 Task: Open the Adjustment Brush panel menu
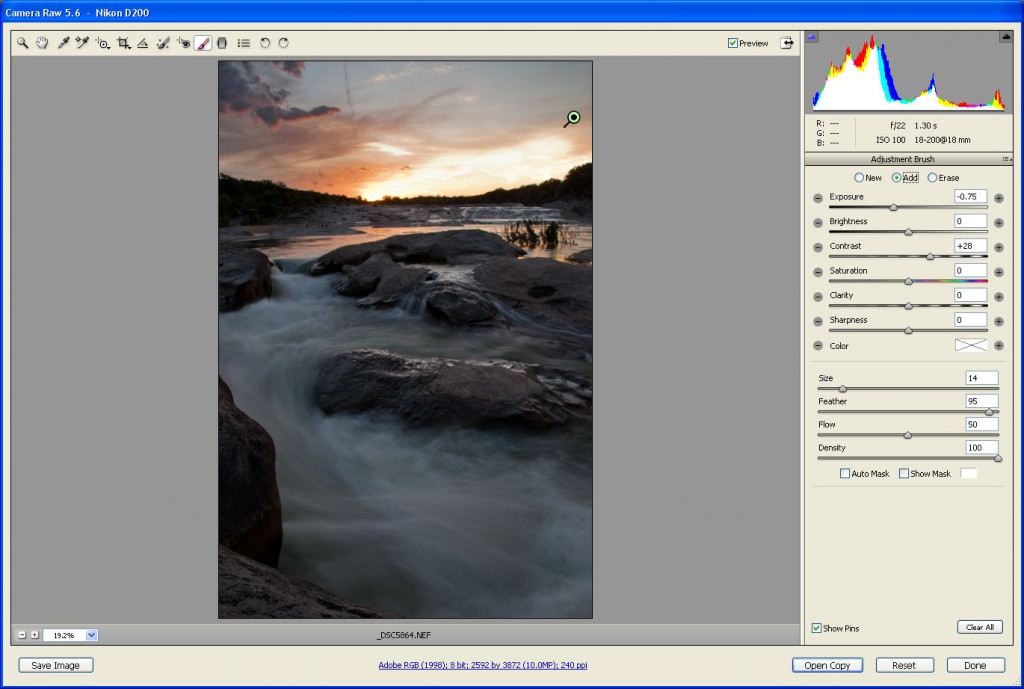coord(1006,159)
